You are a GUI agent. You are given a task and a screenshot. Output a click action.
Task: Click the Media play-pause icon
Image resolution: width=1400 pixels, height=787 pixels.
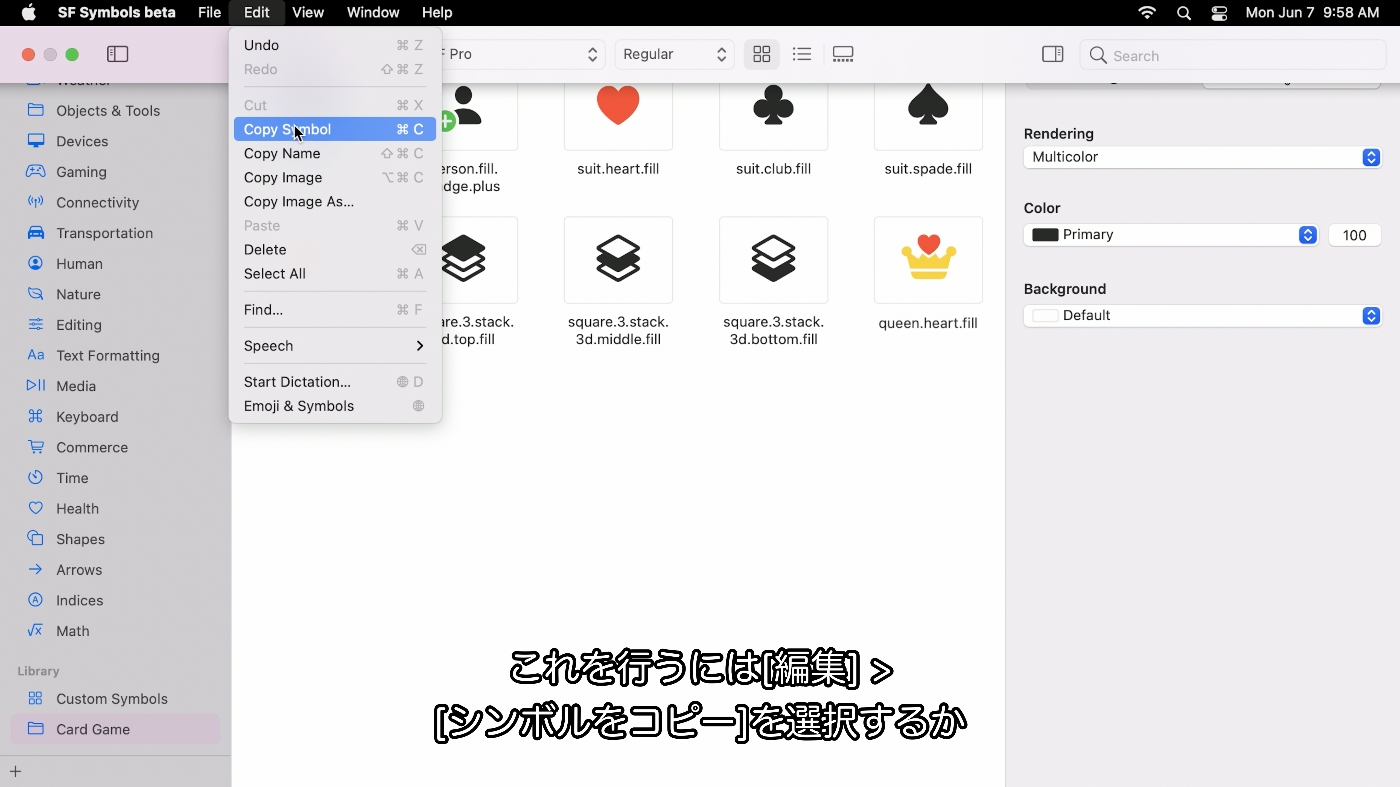(36, 385)
